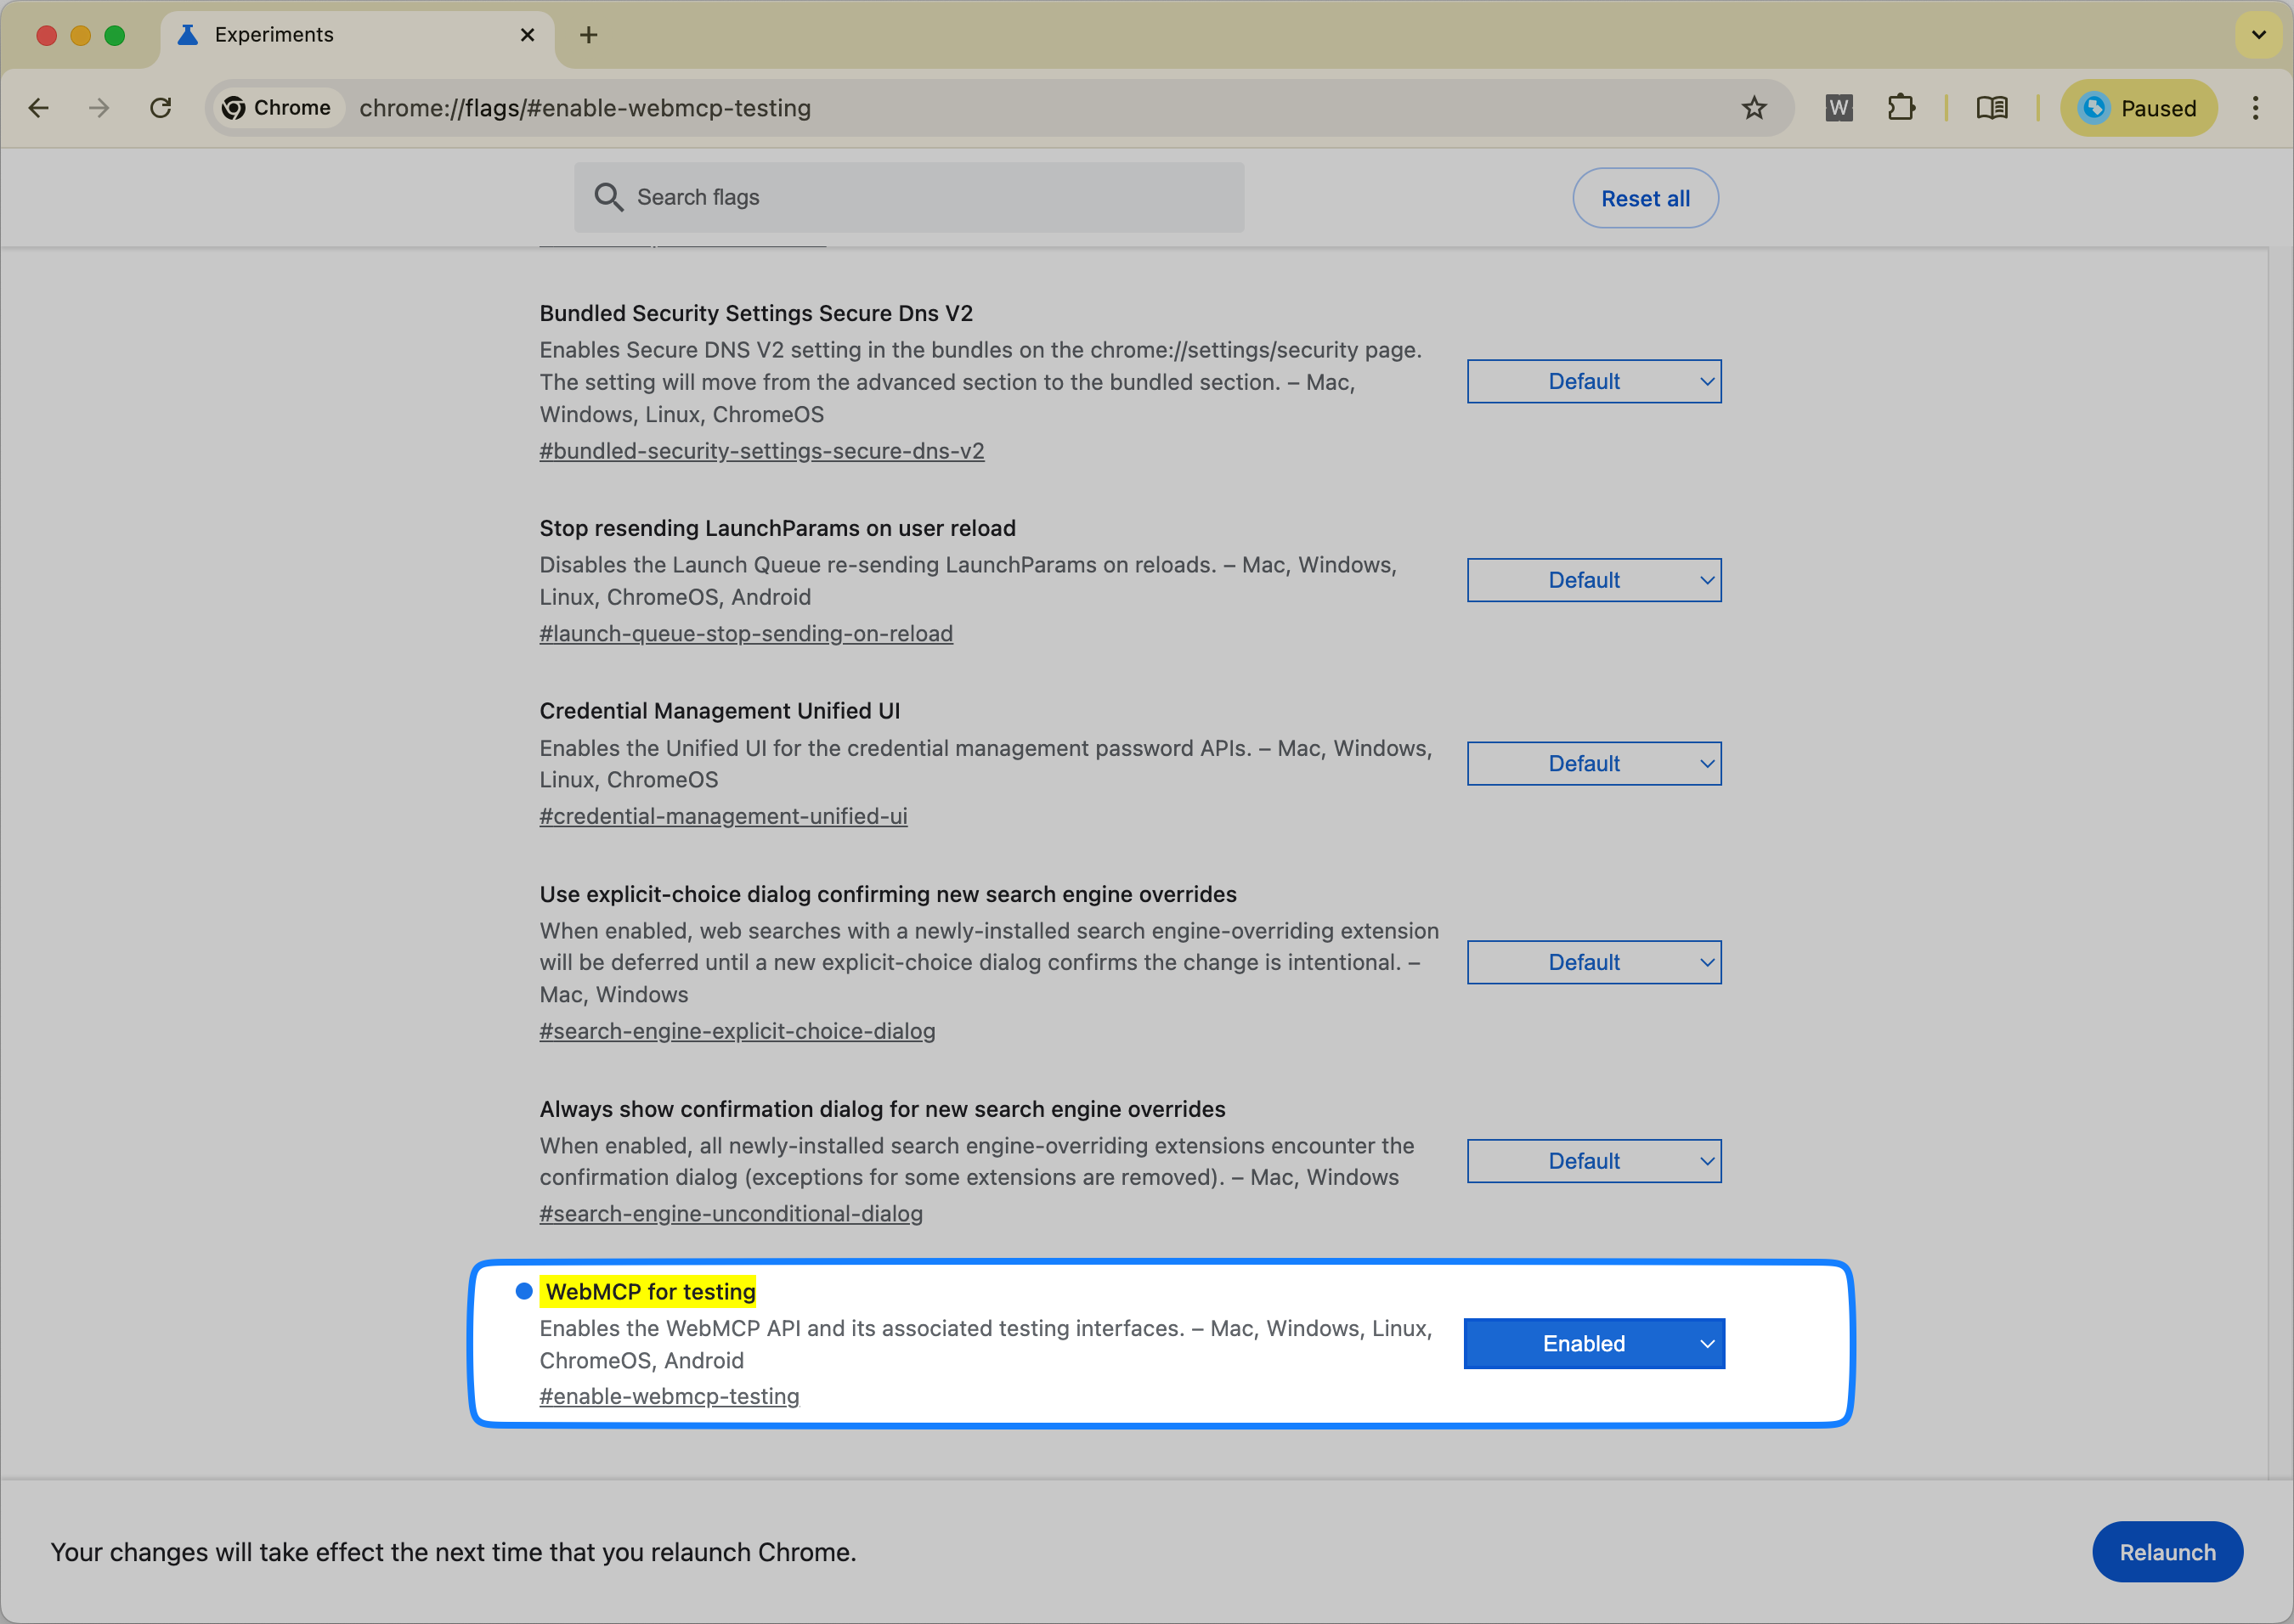
Task: Open the three-dot Chrome menu
Action: click(x=2255, y=107)
